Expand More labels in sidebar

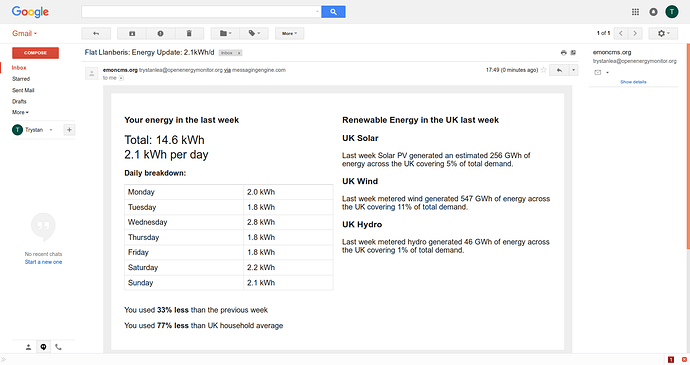pos(20,112)
